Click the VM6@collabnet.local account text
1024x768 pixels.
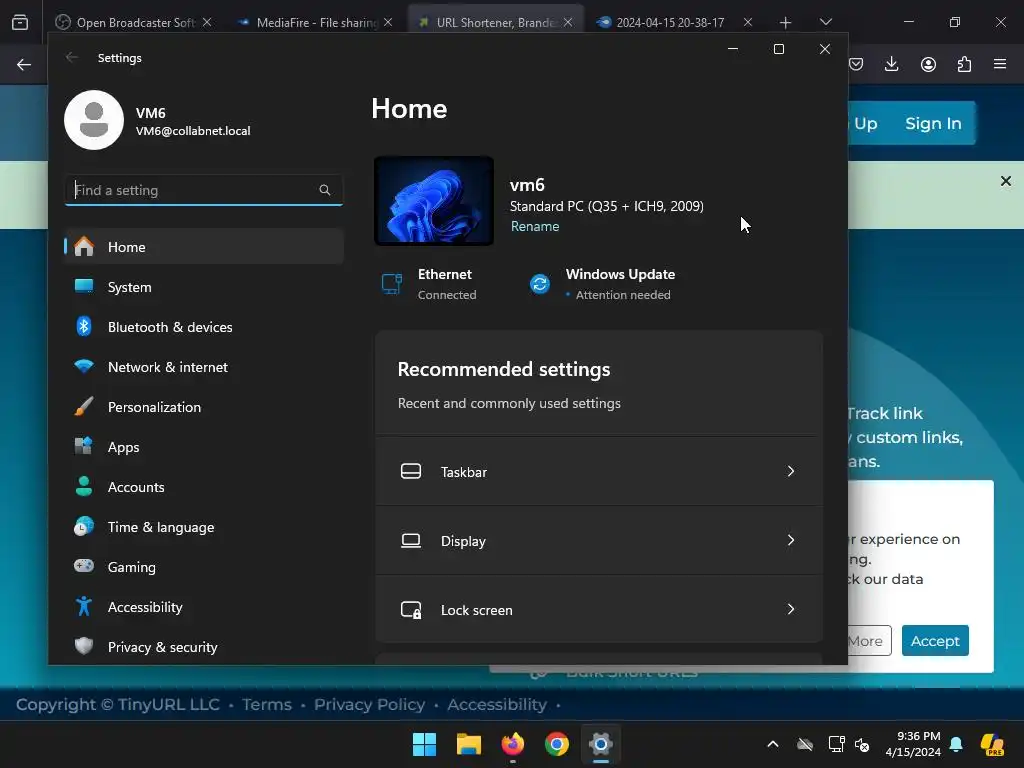coord(193,131)
